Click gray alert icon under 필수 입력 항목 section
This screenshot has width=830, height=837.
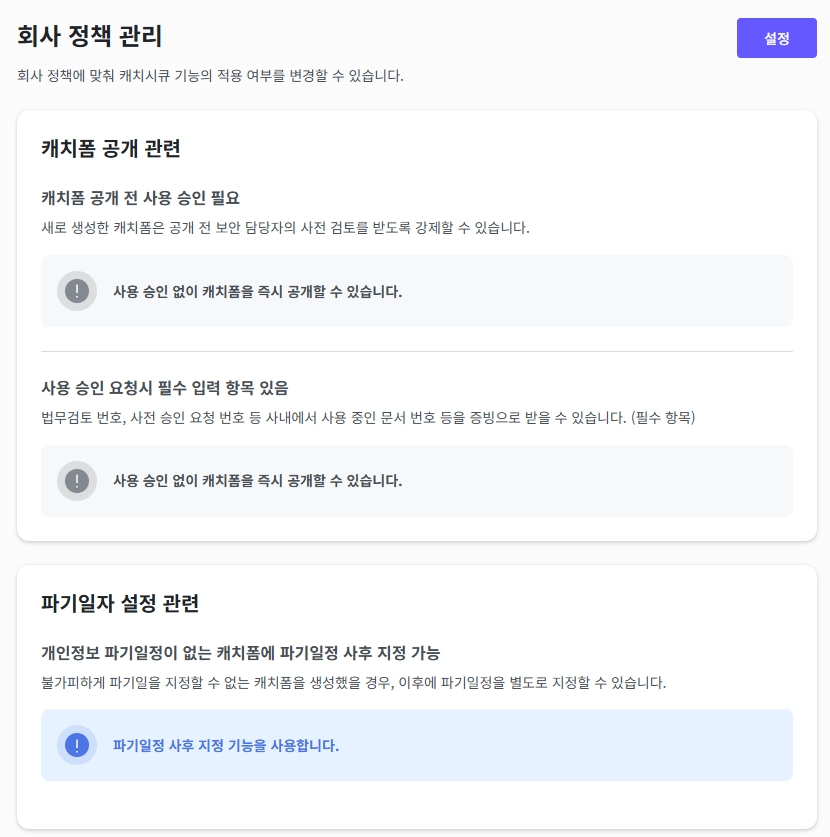(x=77, y=481)
